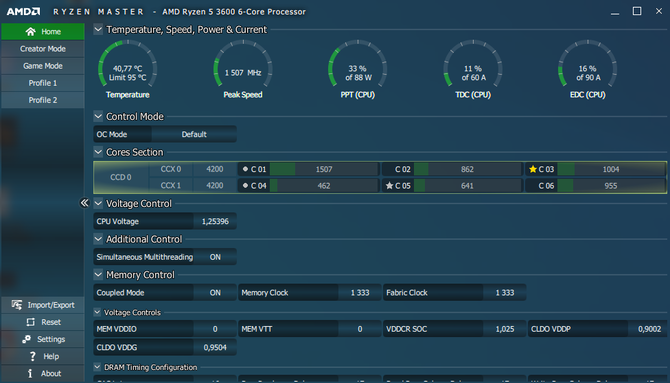
Task: Click the dot marker on core C 04
Action: 245,186
